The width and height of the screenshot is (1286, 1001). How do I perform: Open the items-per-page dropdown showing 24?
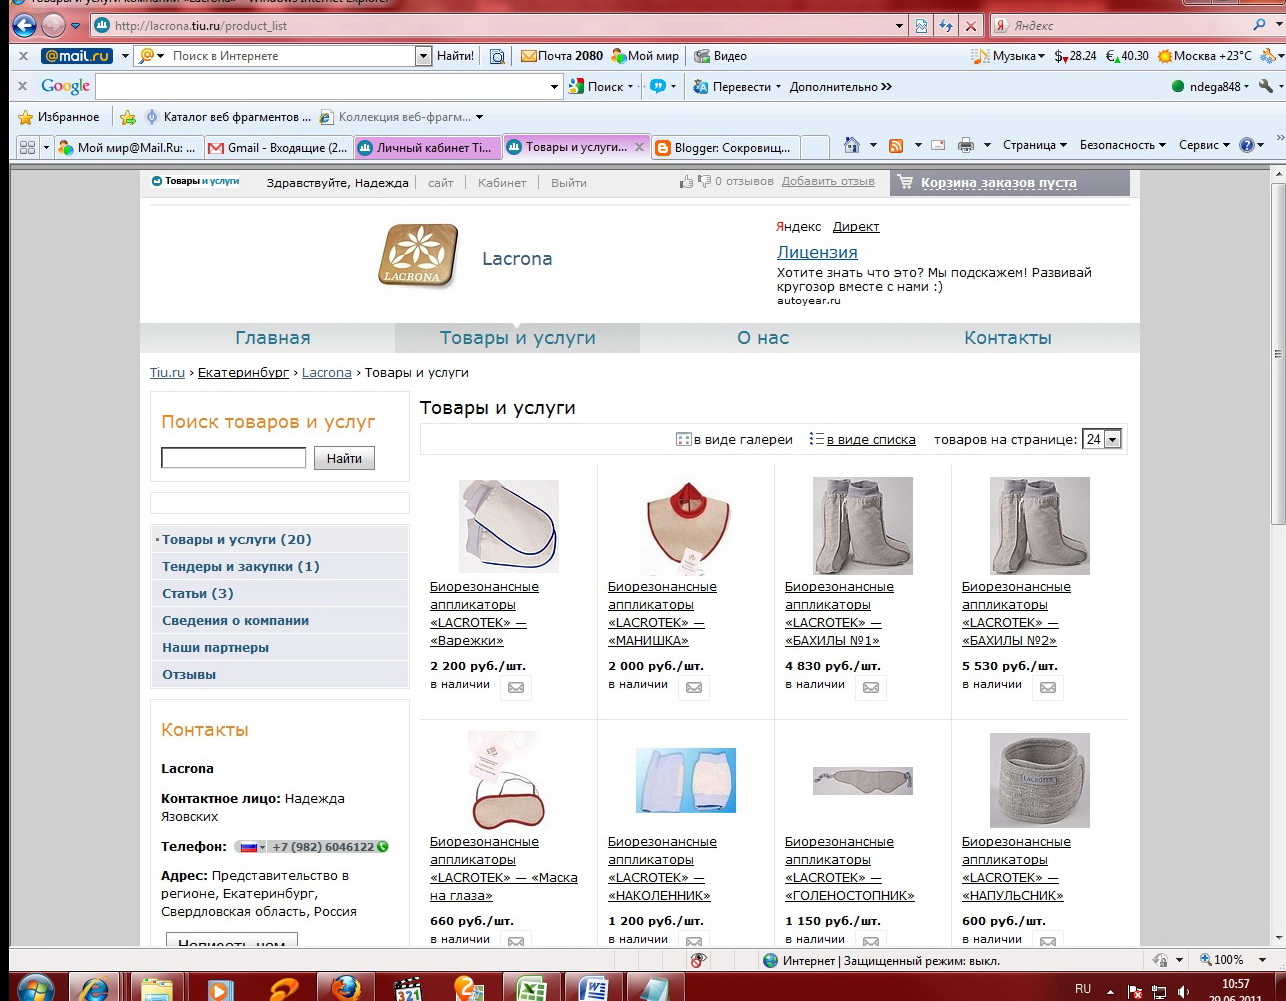pyautogui.click(x=1102, y=439)
